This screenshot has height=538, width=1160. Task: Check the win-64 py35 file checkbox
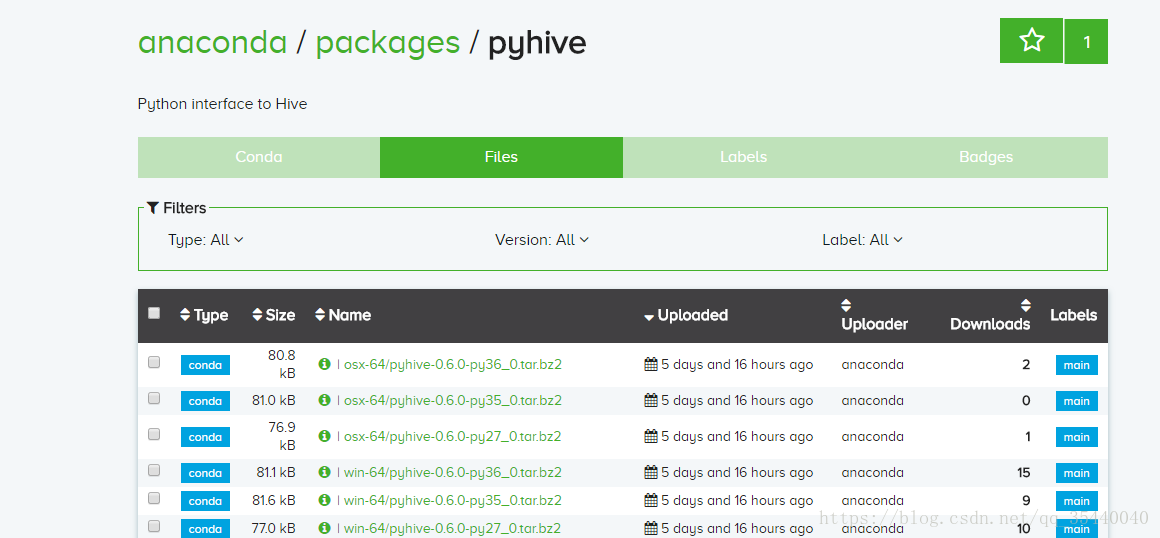(154, 498)
